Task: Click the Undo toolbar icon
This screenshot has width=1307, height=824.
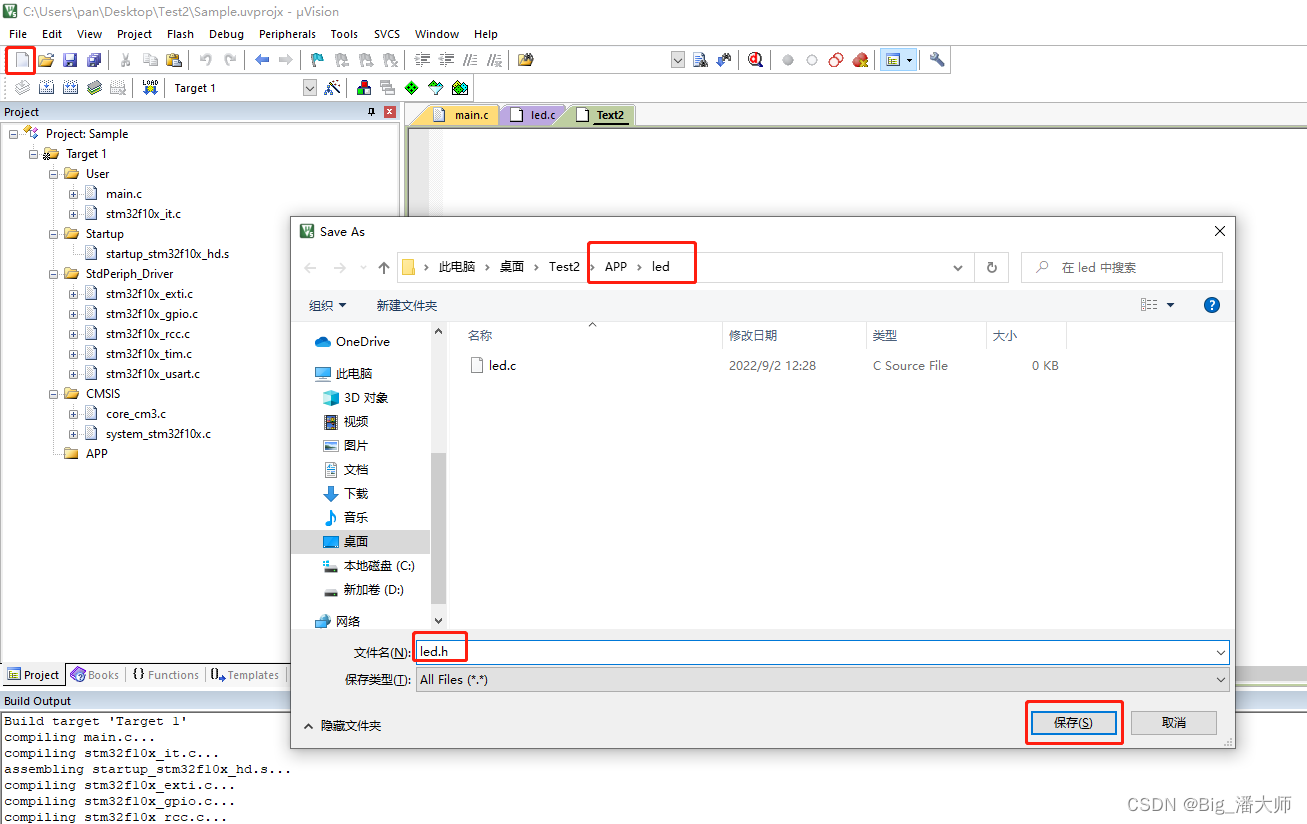Action: tap(206, 60)
